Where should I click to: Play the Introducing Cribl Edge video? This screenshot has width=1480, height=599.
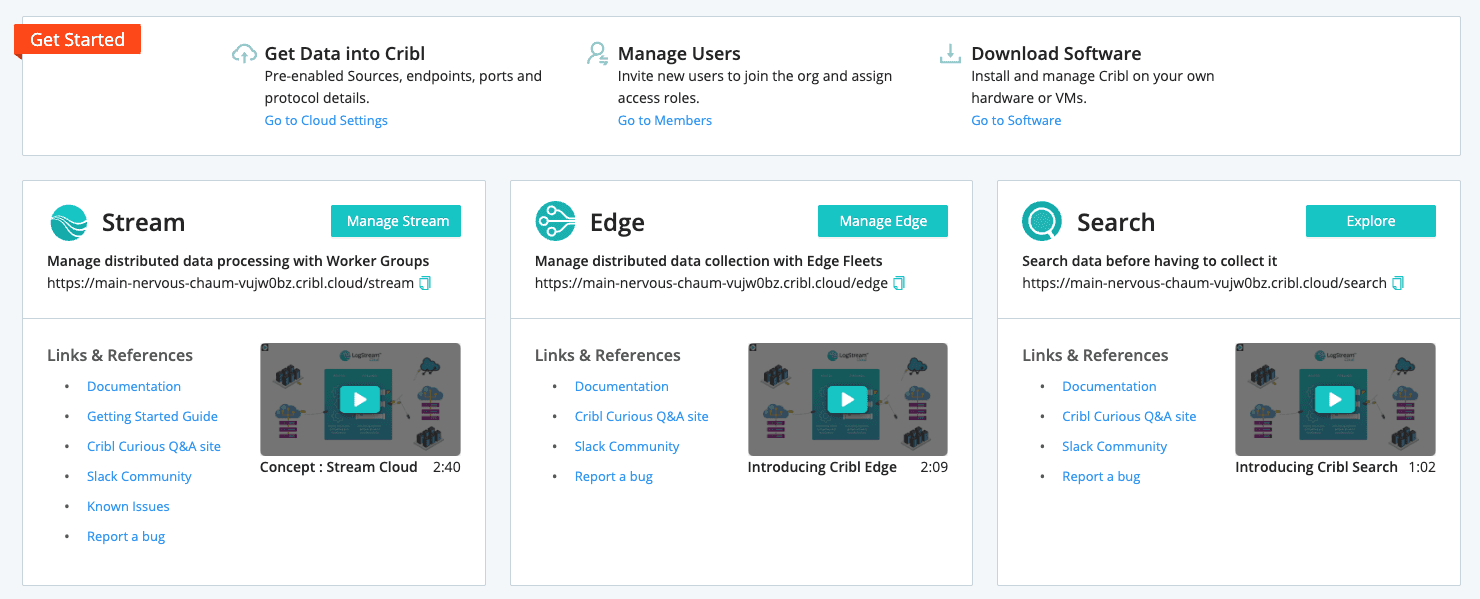(x=847, y=400)
